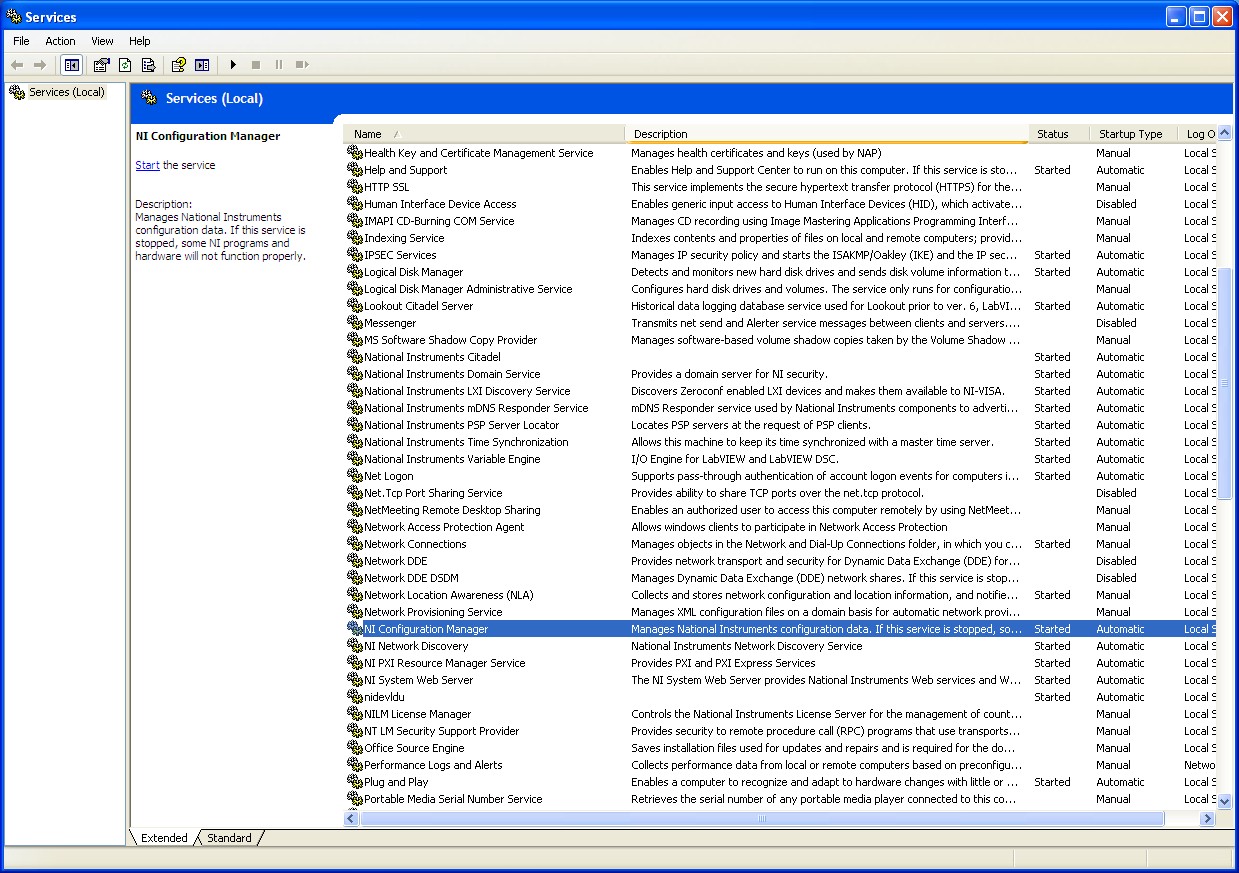Click the gear icon next to Office Source Engine

point(354,748)
